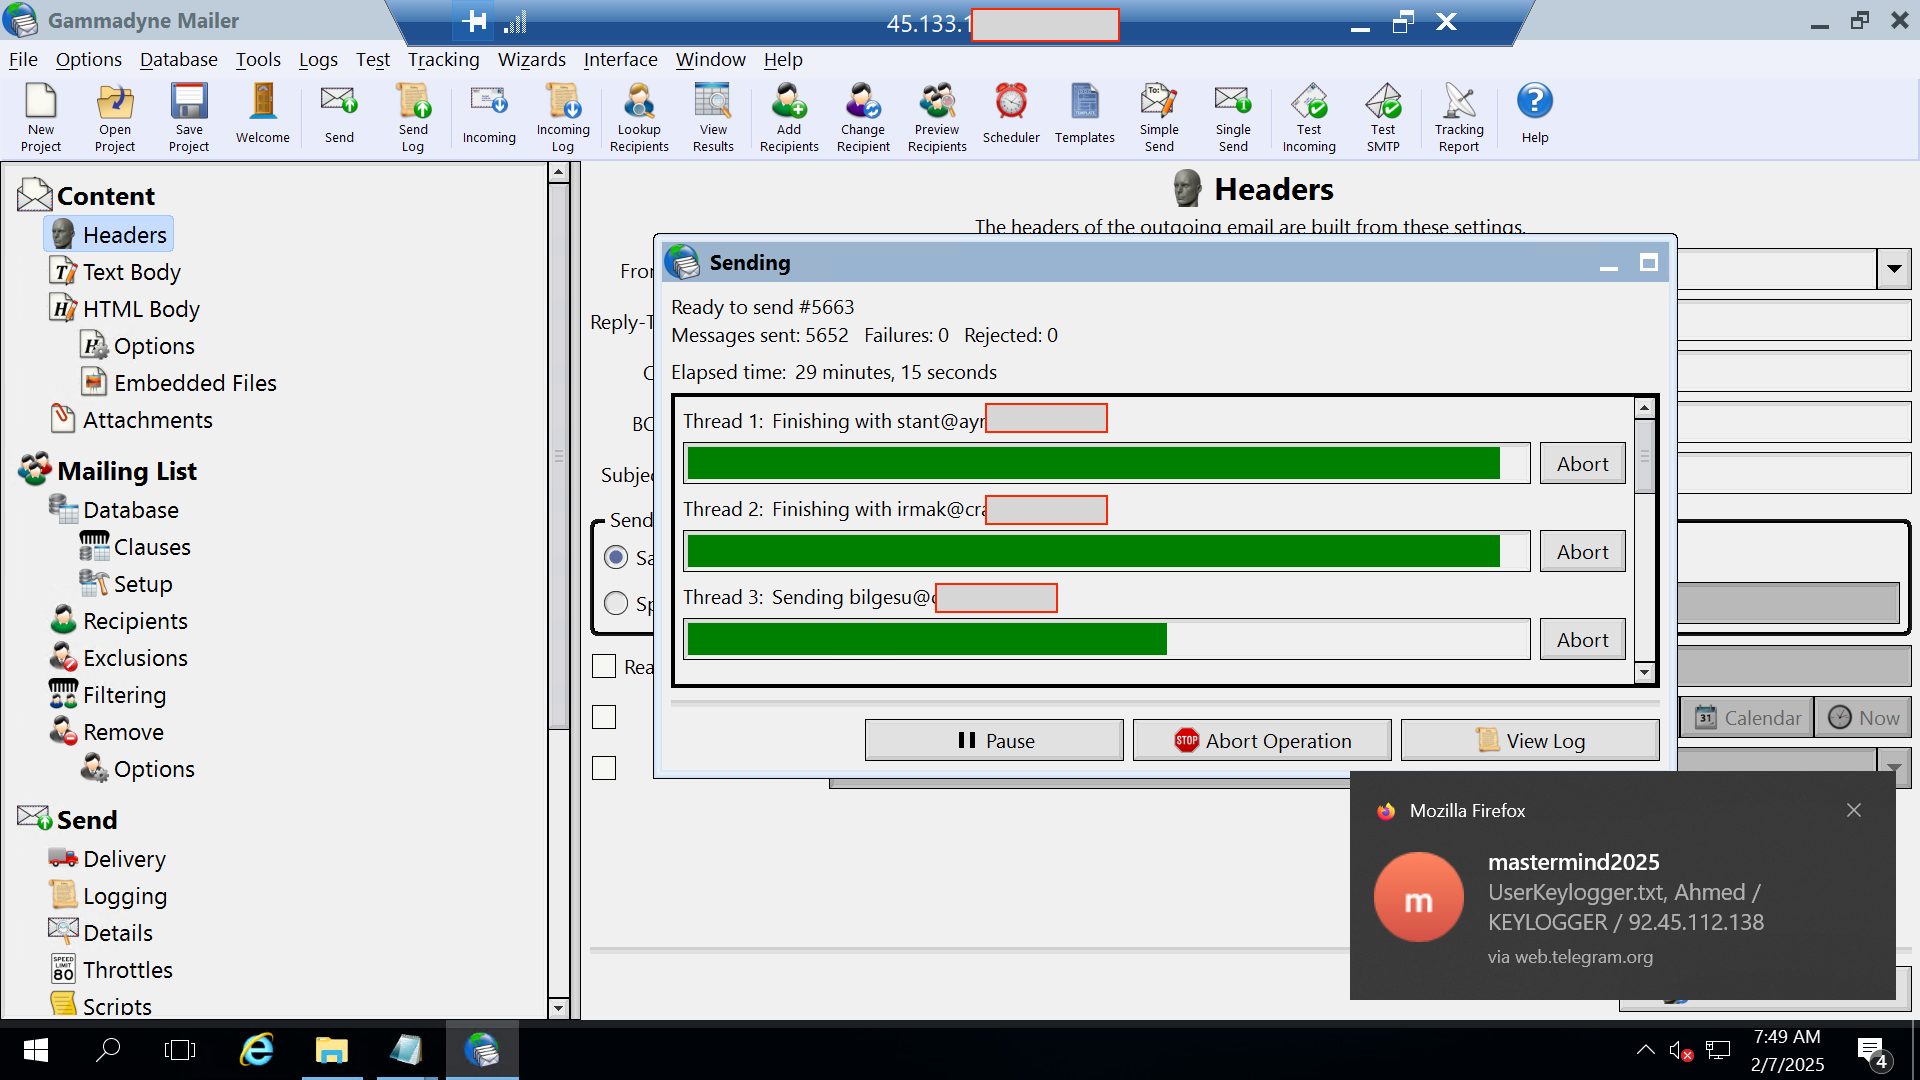The image size is (1920, 1080).
Task: Click the Abort Operation button
Action: pyautogui.click(x=1262, y=741)
